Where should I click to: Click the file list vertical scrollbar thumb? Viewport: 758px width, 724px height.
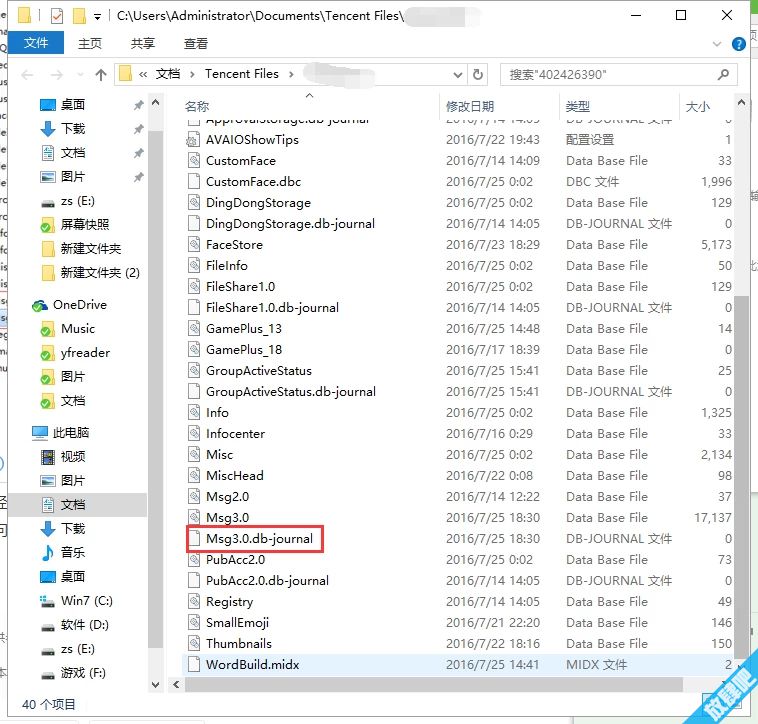coord(741,476)
